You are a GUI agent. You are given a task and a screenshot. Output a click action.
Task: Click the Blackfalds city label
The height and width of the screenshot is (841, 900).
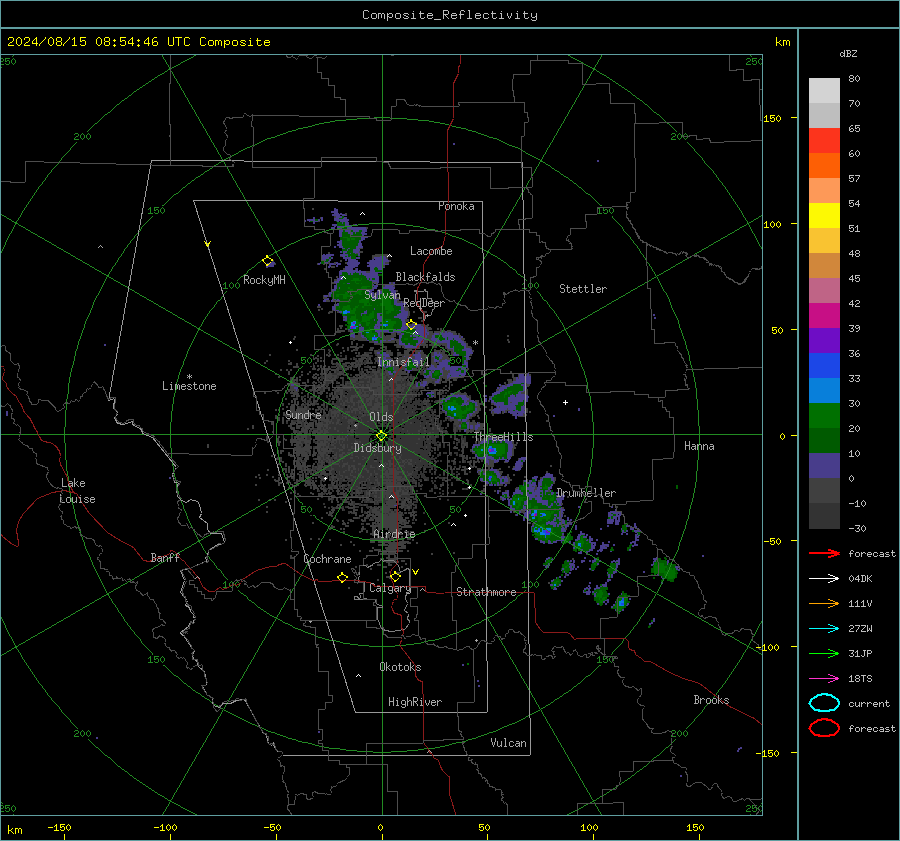tap(425, 277)
